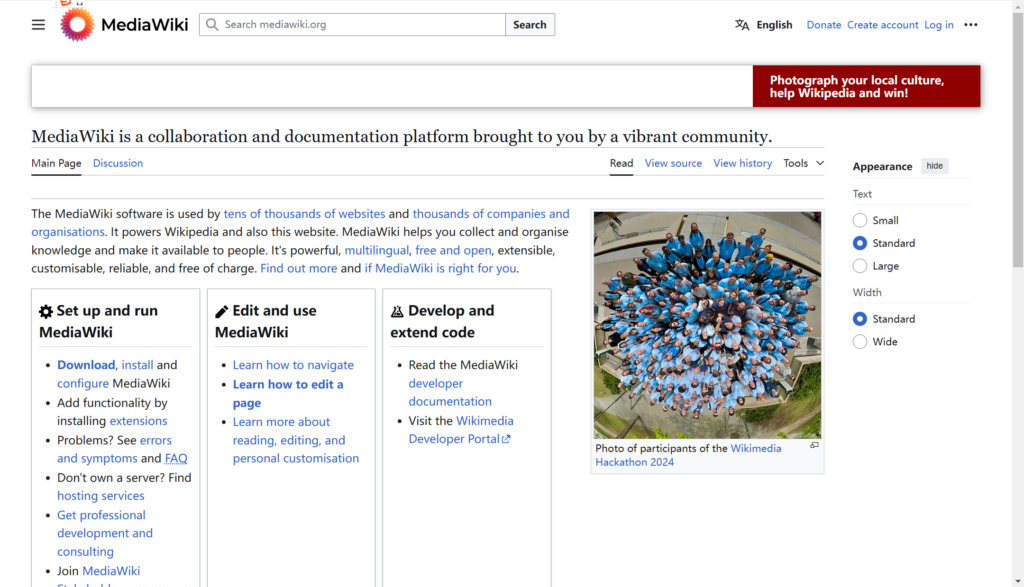Click the MediaWiki sunflower logo

coord(77,24)
